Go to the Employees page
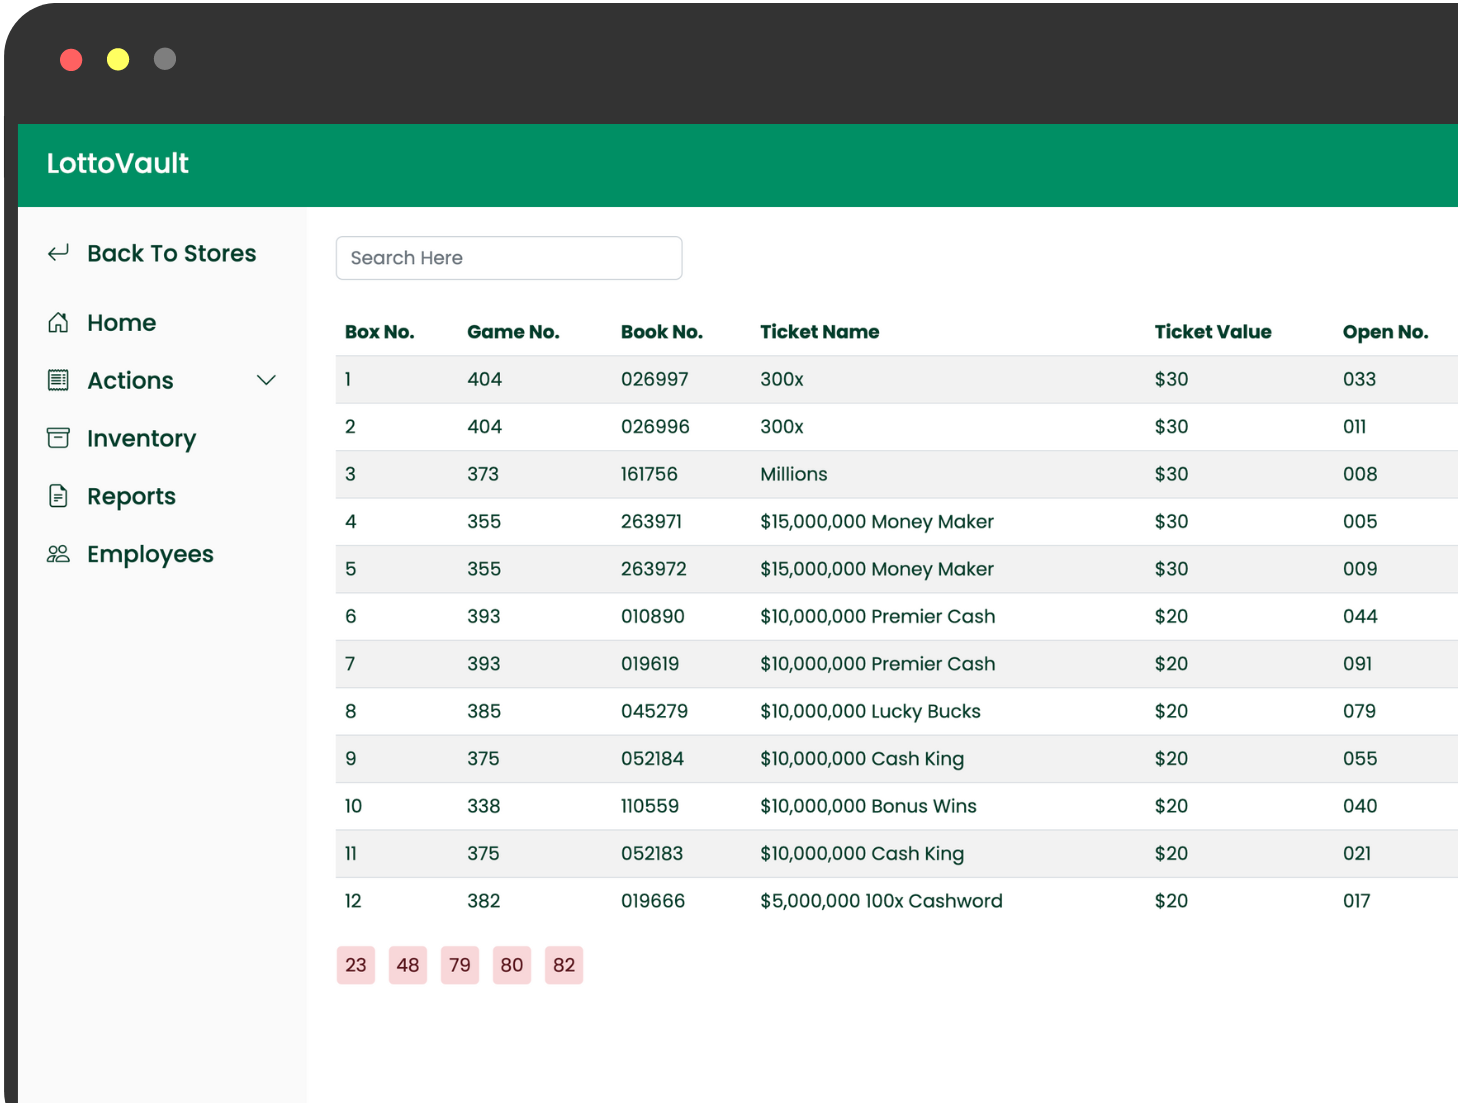Viewport: 1458px width, 1103px height. click(150, 554)
